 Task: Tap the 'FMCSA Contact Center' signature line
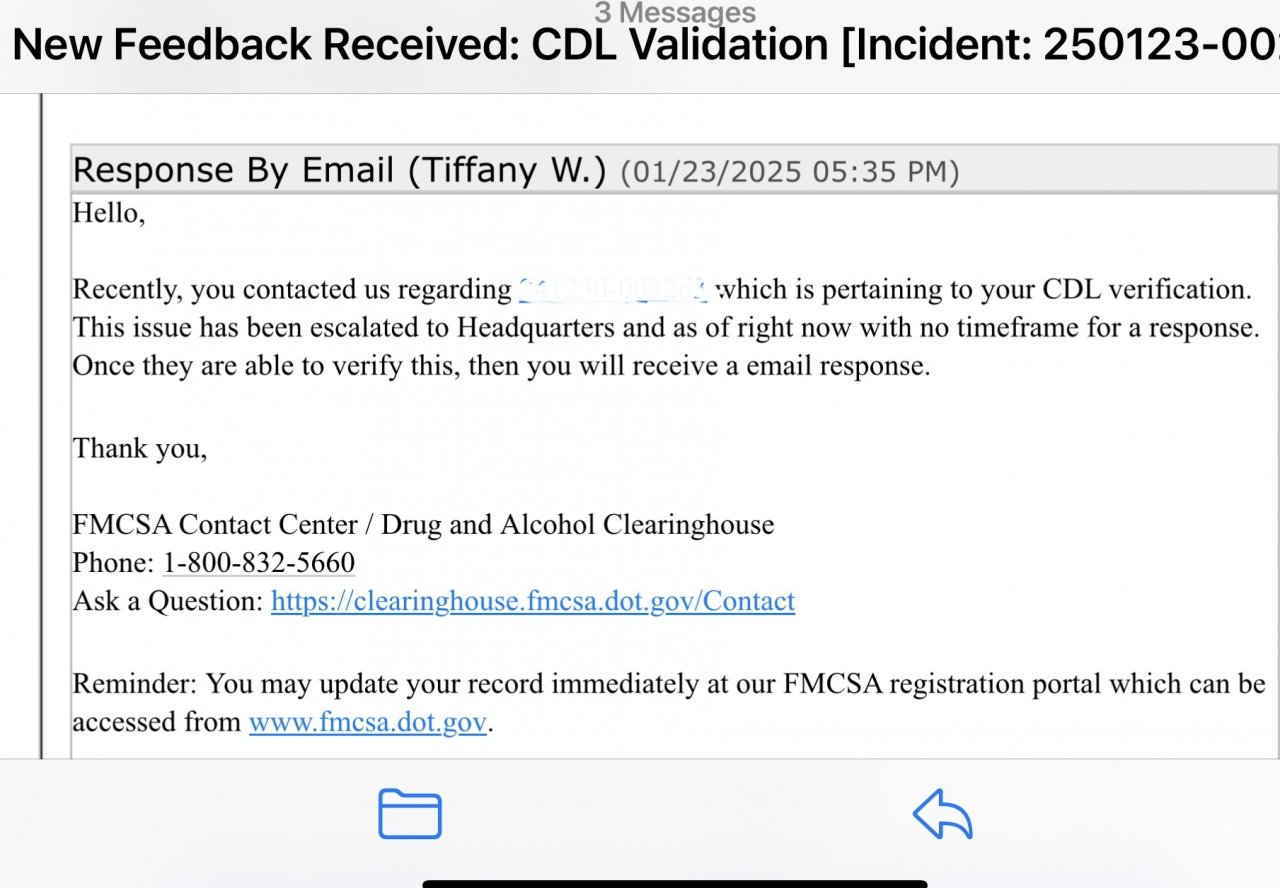(x=423, y=524)
